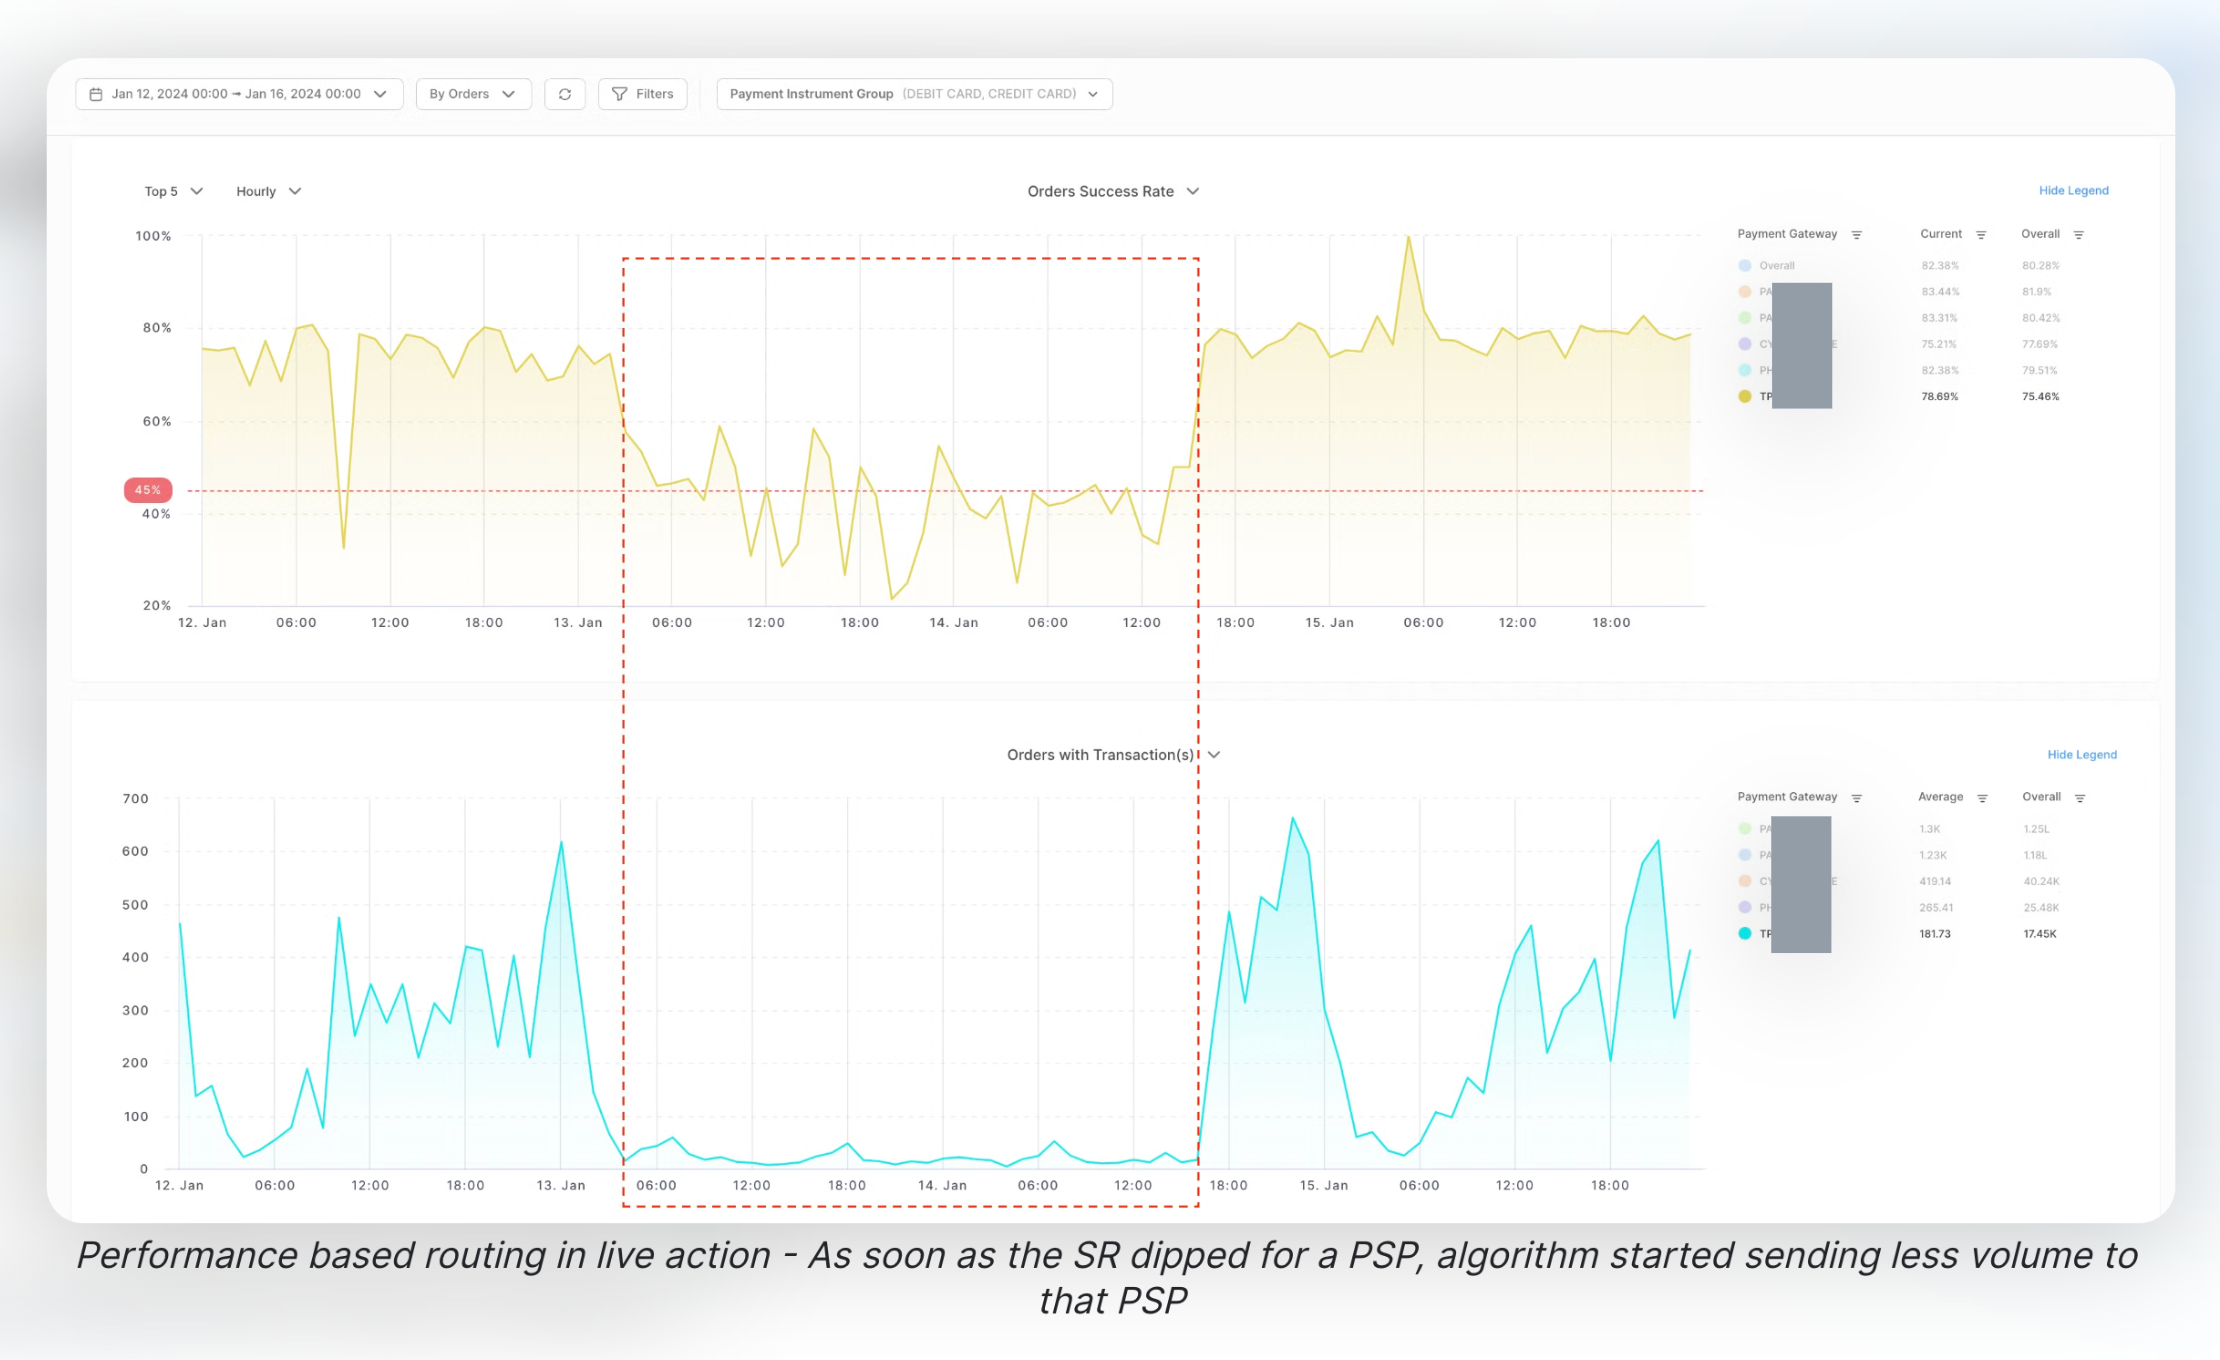Click the calendar icon in date range picker

[96, 94]
